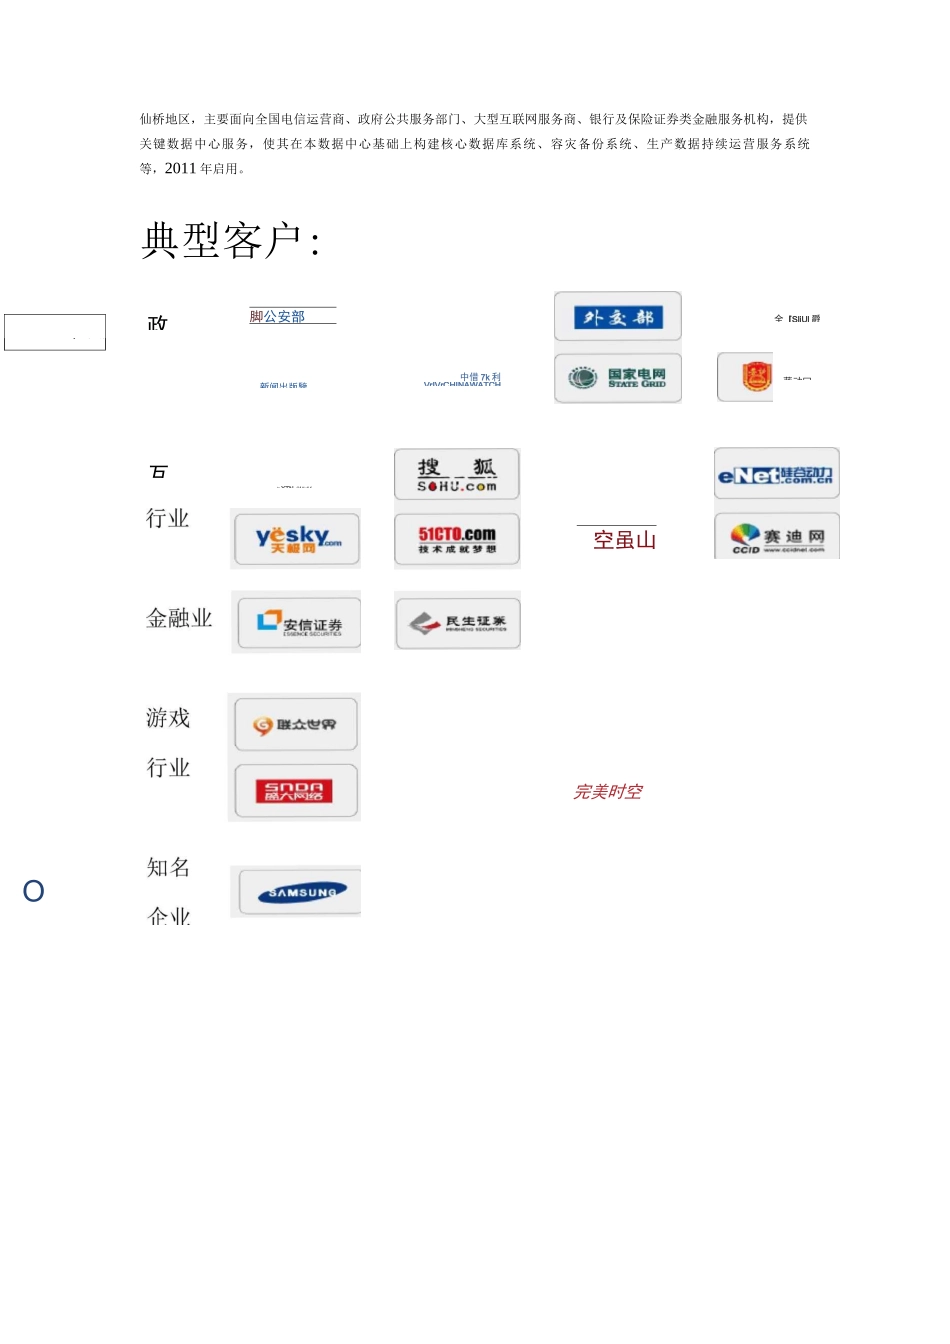Image resolution: width=950 pixels, height=1344 pixels.
Task: Click the red 空虽山 text
Action: 625,540
